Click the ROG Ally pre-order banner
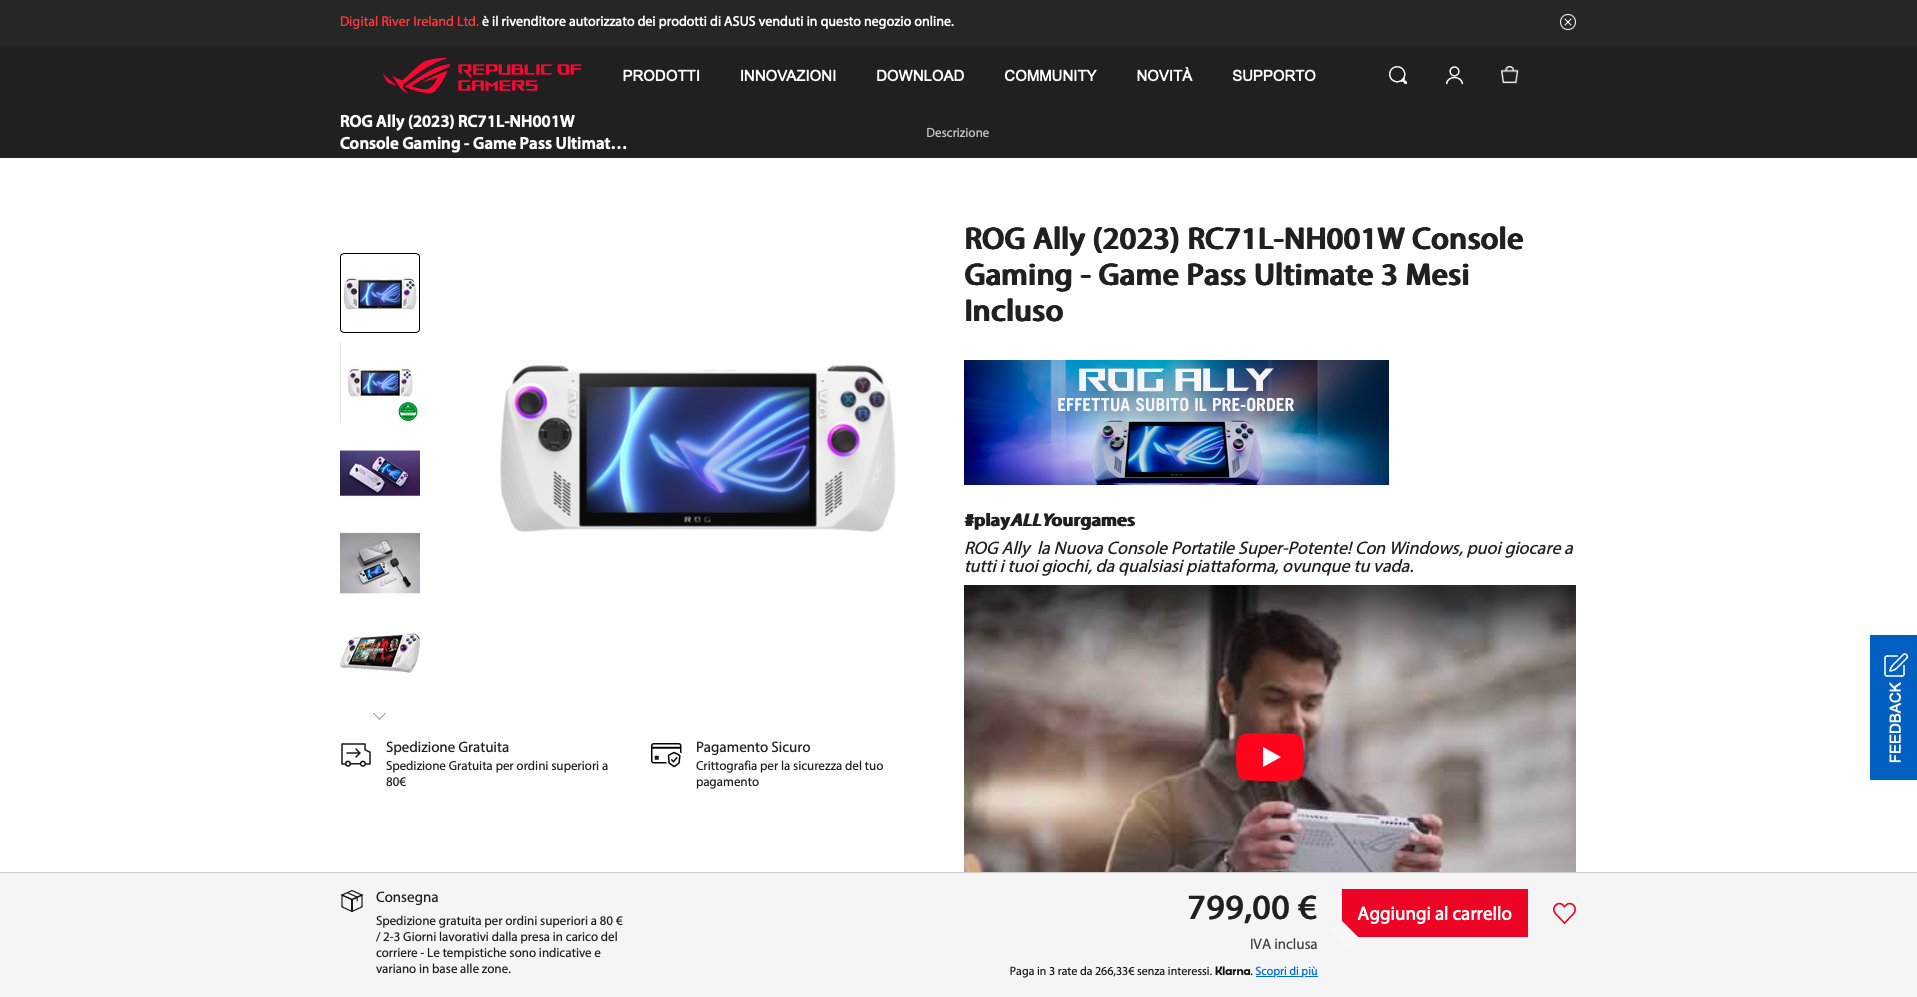 coord(1176,422)
